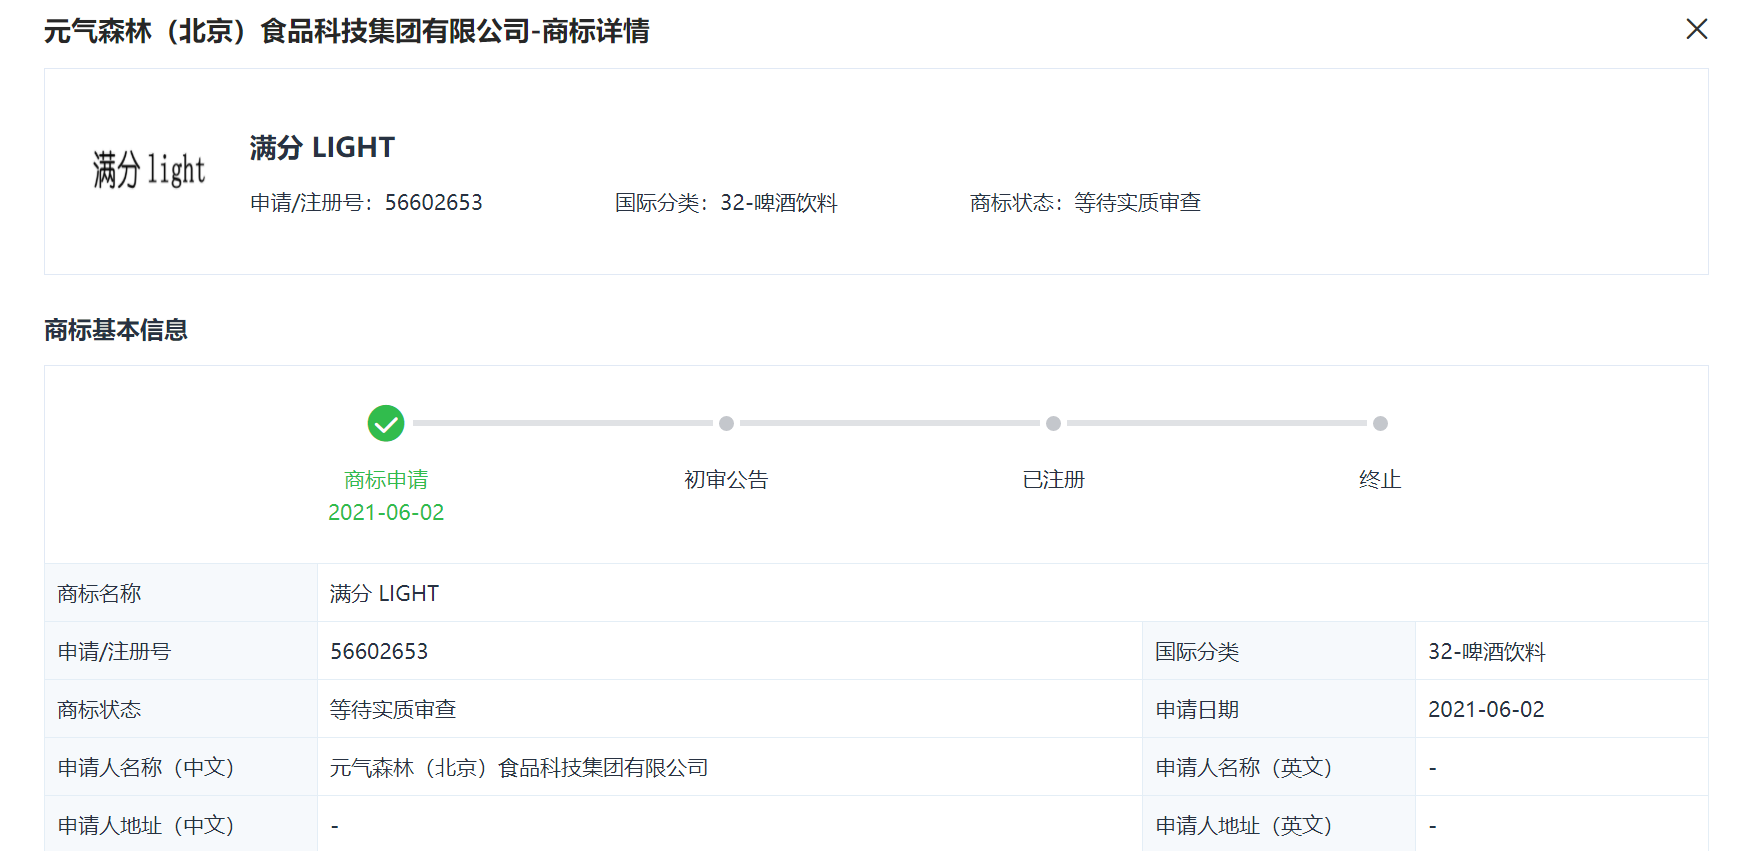Click the green checkmark step icon
The image size is (1750, 851).
tap(386, 423)
